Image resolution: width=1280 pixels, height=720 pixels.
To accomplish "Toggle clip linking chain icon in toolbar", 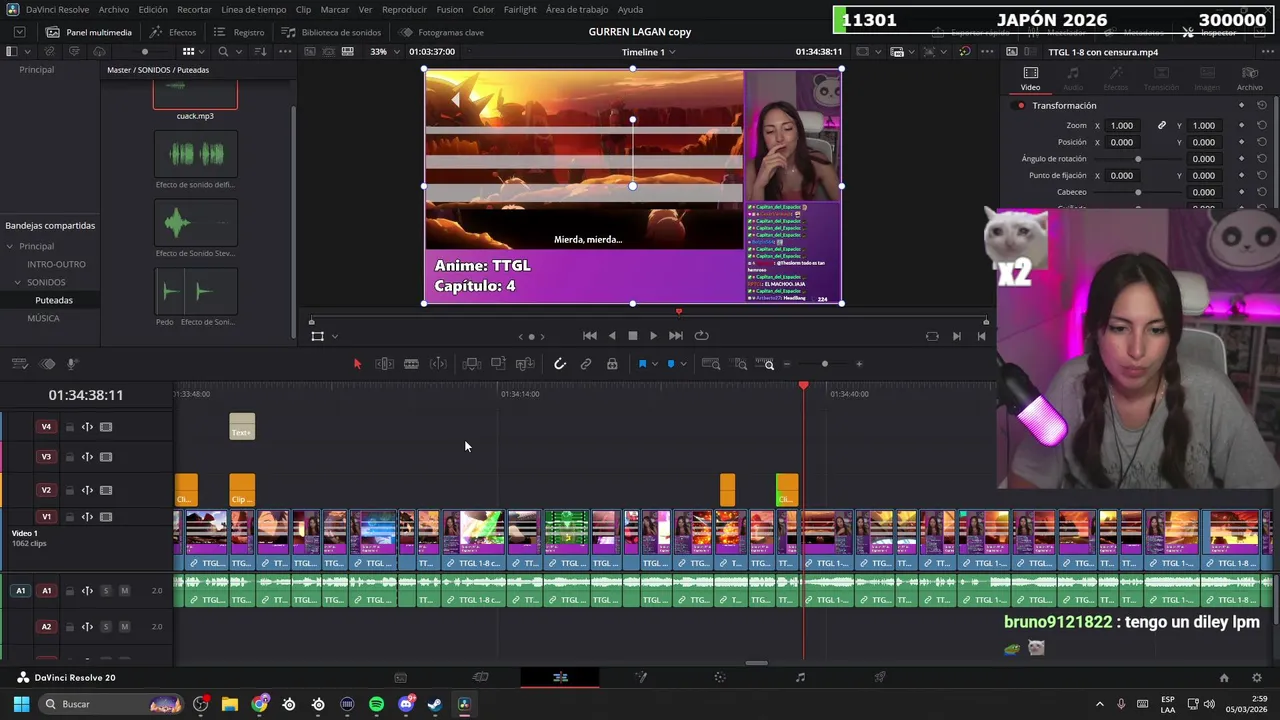I will (x=586, y=364).
